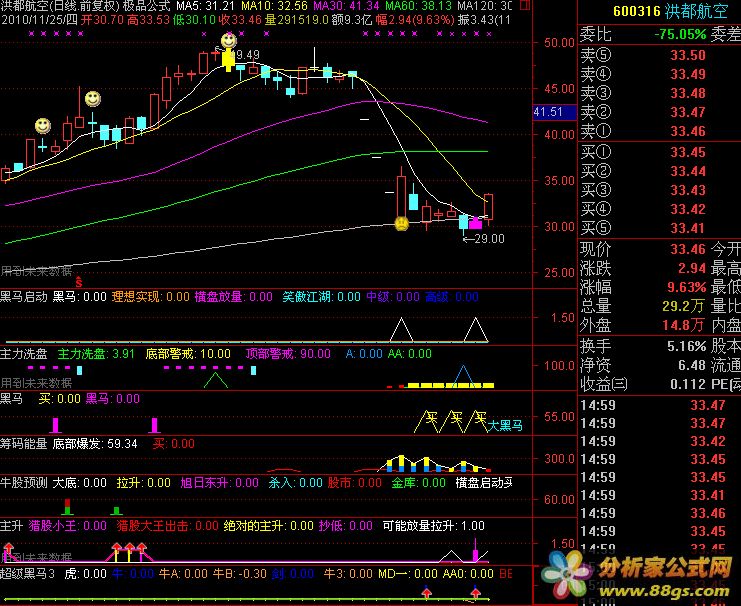Click the 卖① quote row at 33.46
This screenshot has height=606, width=741.
(659, 131)
